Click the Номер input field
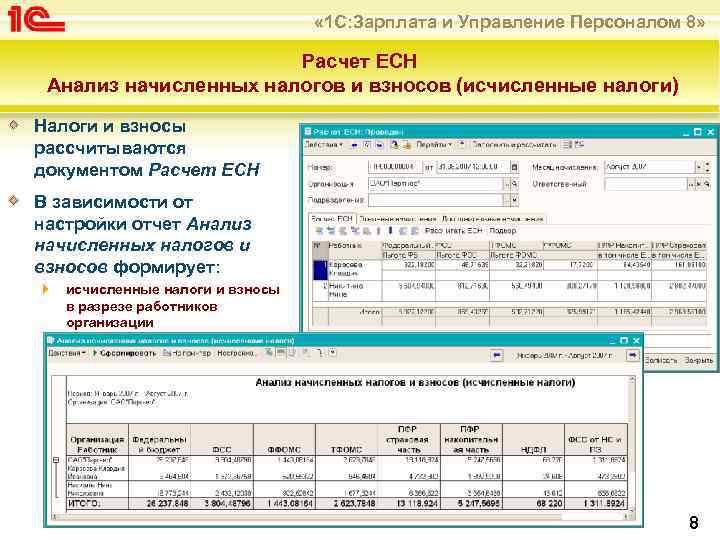Screen dimensions: 720x540 (395, 167)
